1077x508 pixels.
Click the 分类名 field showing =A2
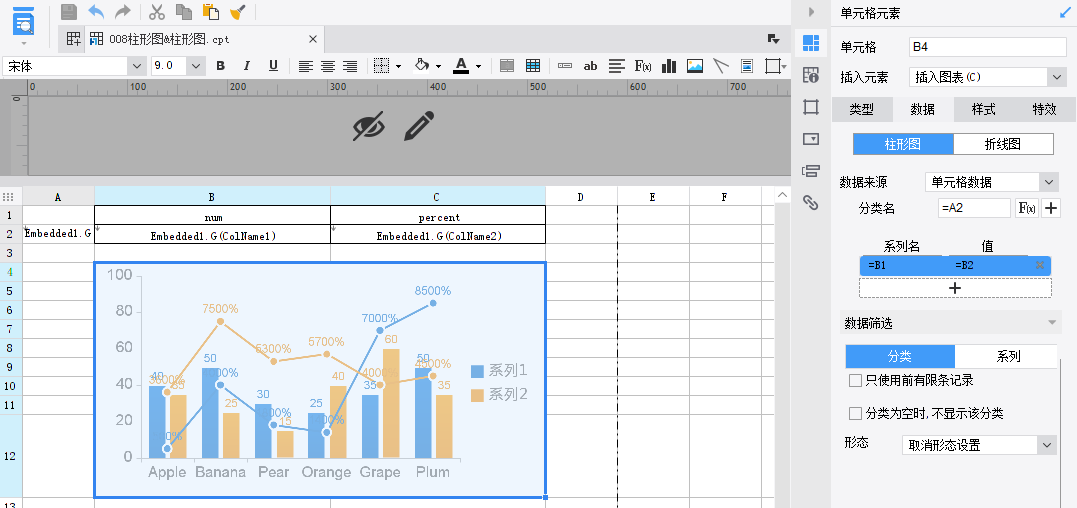coord(974,208)
